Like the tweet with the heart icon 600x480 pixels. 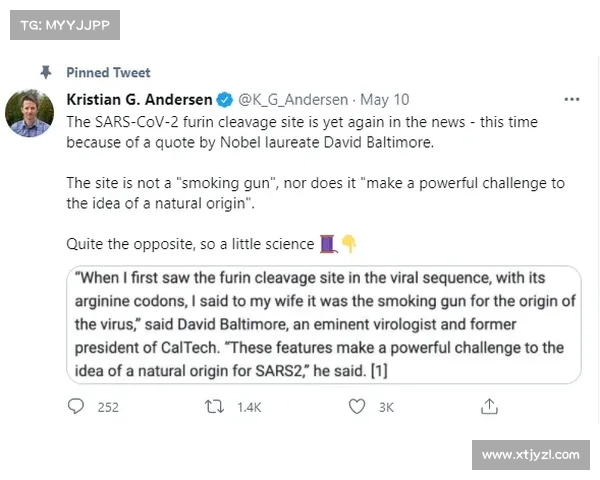coord(356,407)
